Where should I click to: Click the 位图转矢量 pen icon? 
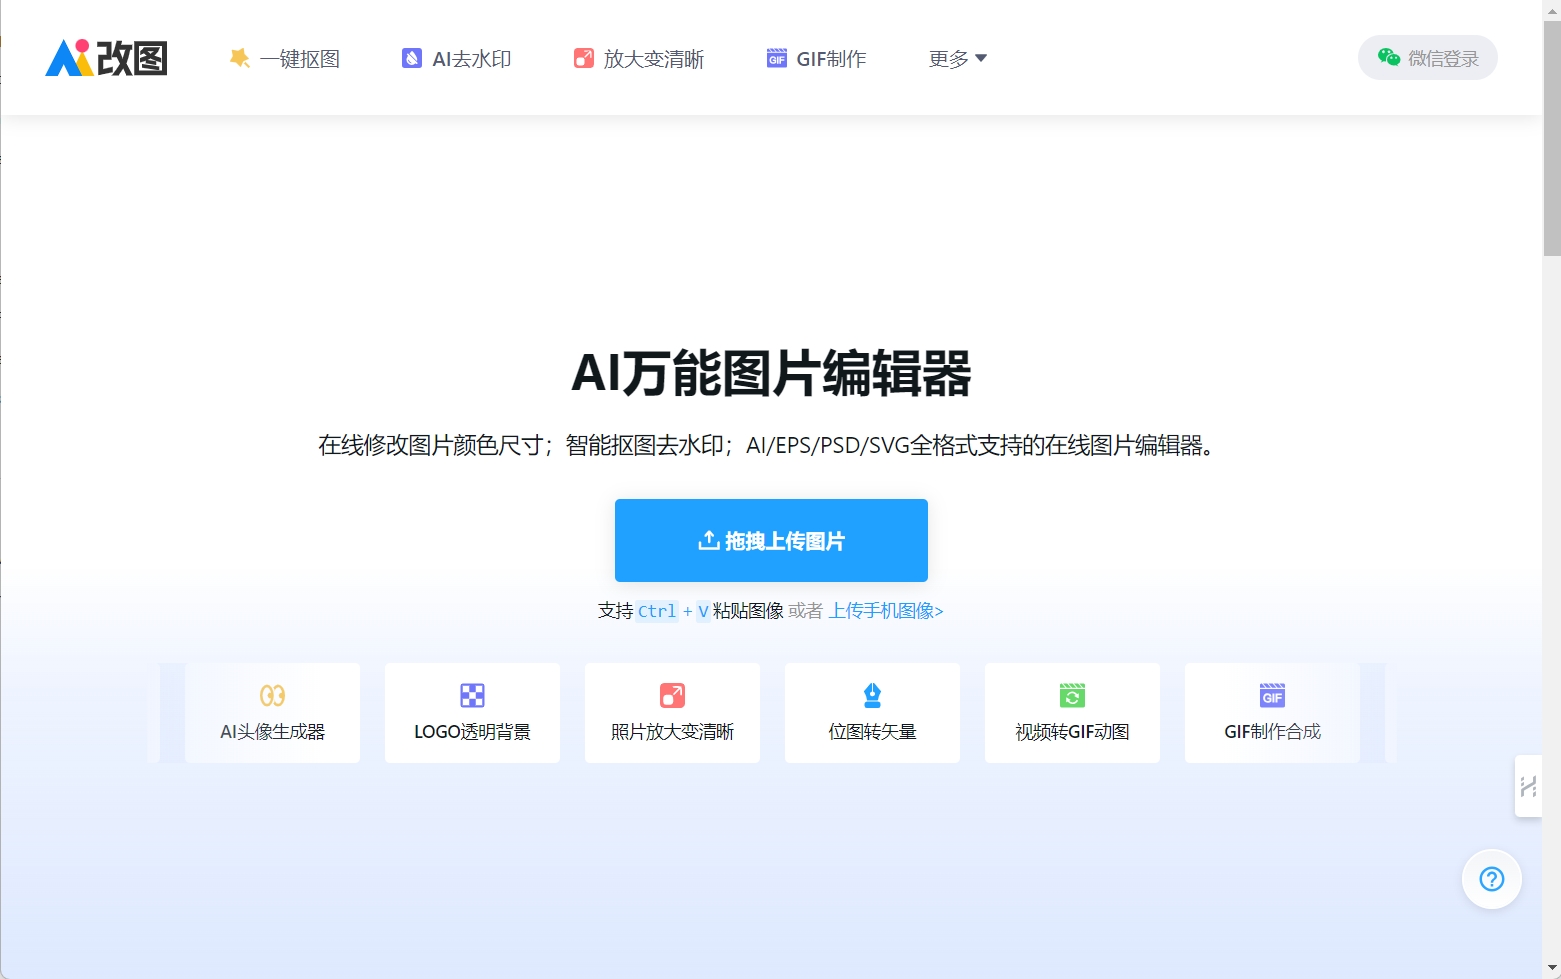tap(872, 695)
